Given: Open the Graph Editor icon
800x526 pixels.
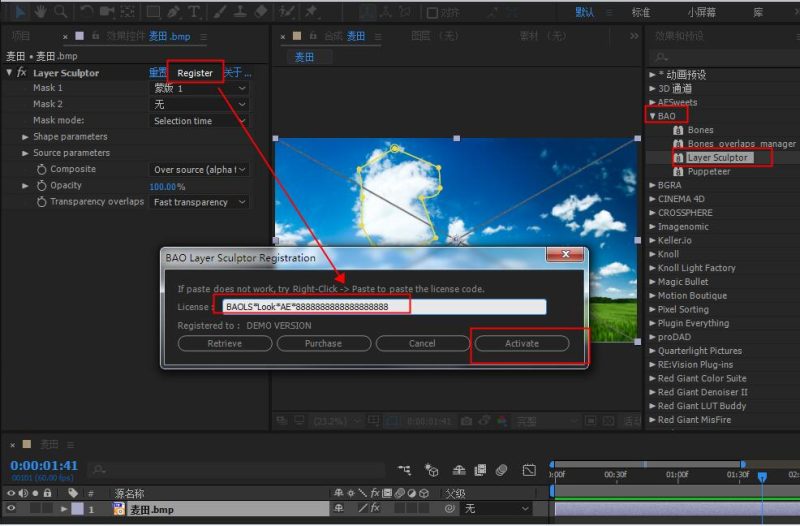Looking at the screenshot, I should (529, 470).
